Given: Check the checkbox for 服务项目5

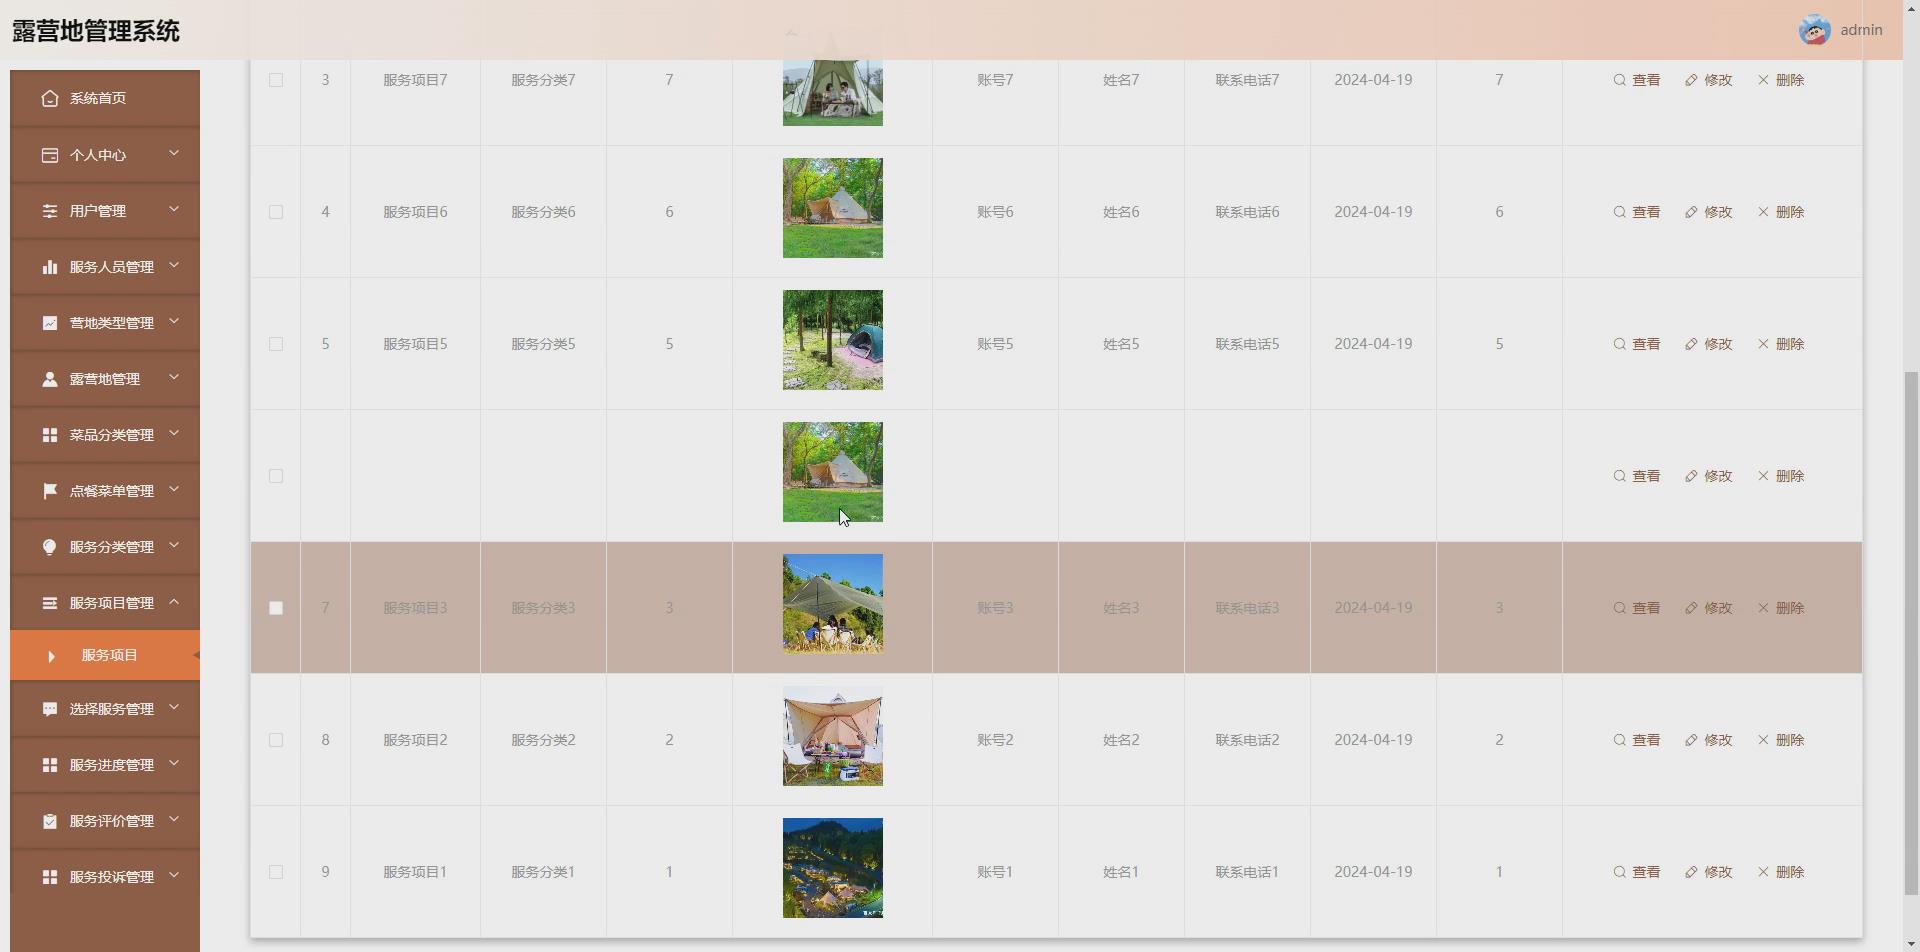Looking at the screenshot, I should point(276,343).
